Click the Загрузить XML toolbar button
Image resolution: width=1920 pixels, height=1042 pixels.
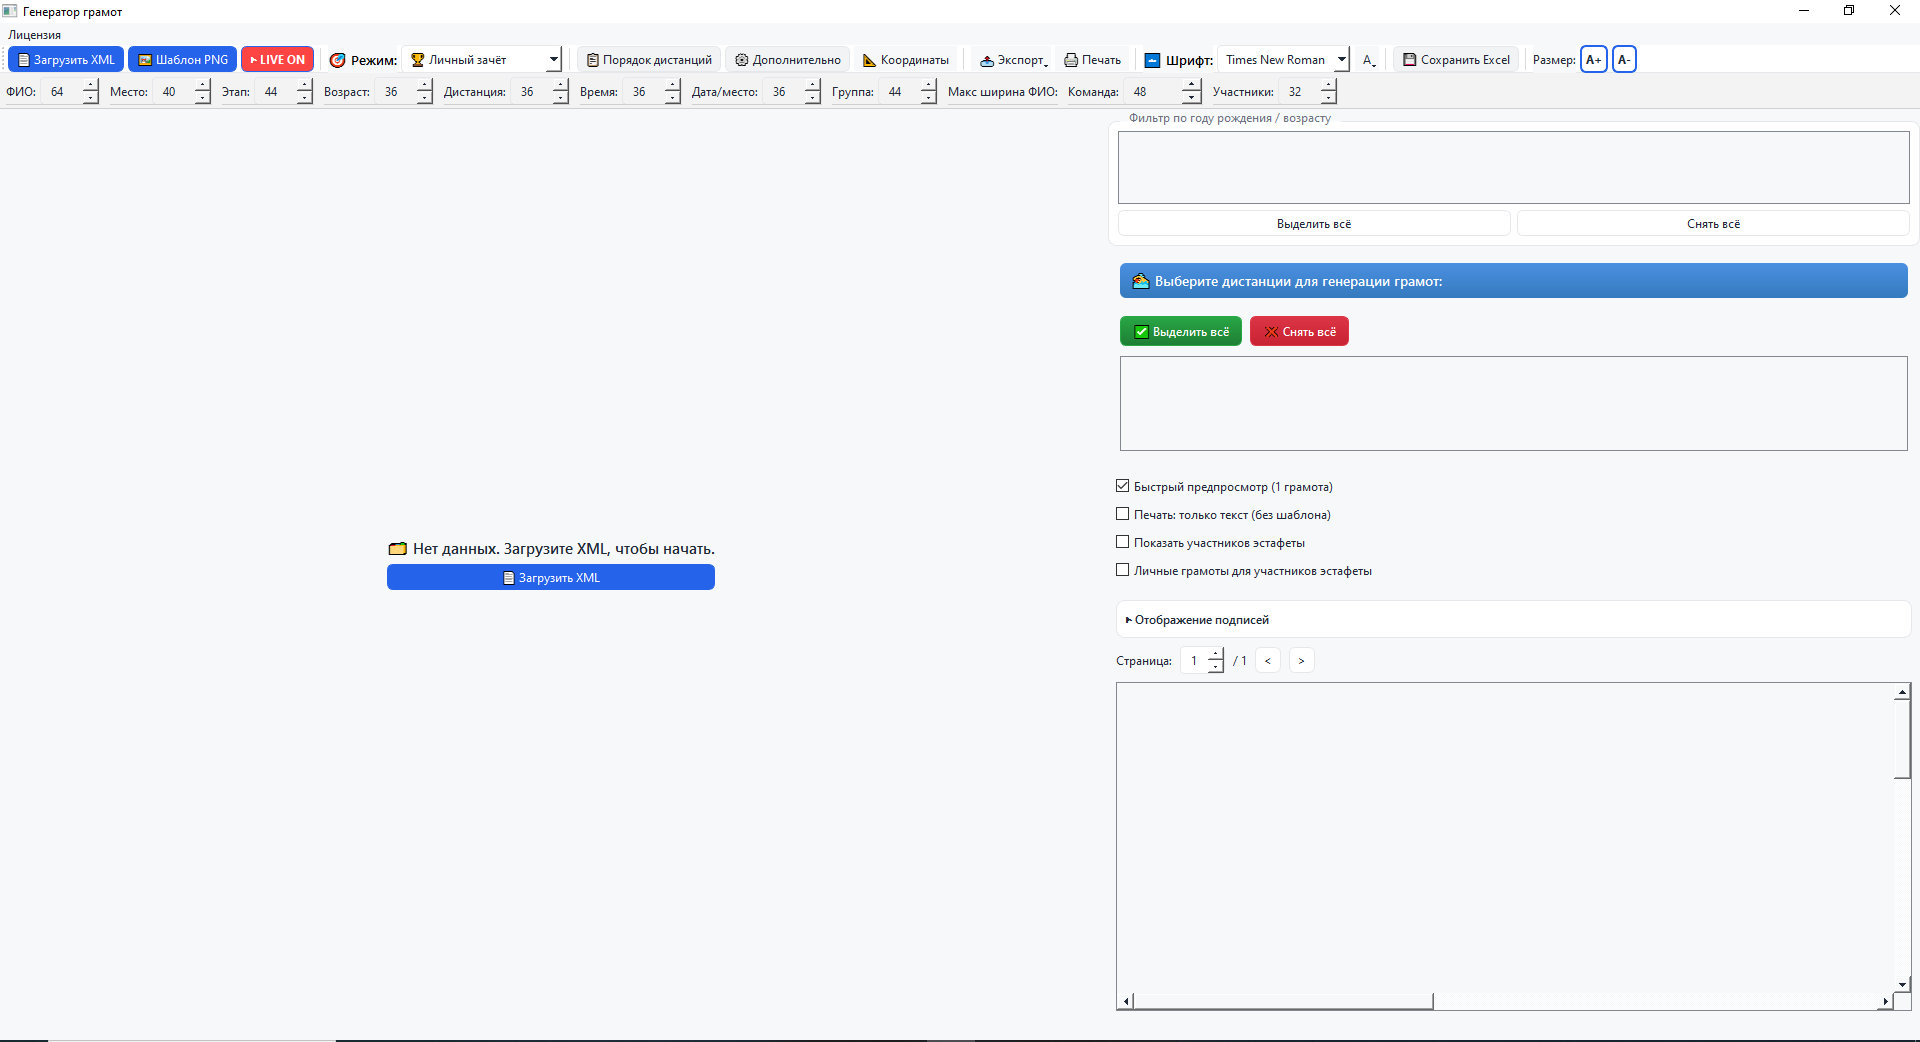(66, 60)
